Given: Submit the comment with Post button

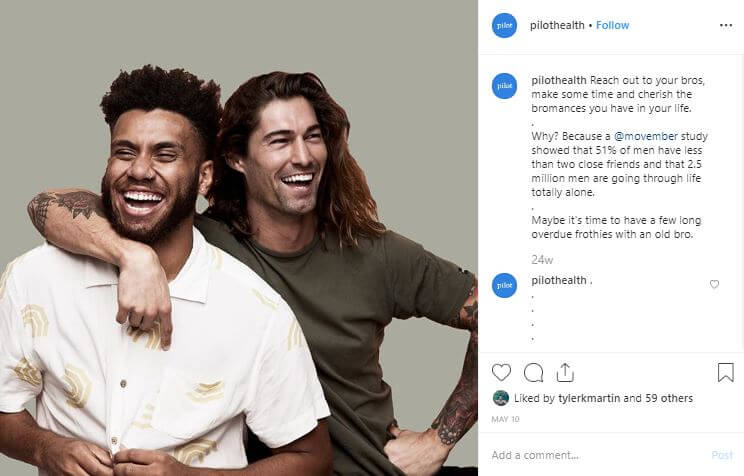Looking at the screenshot, I should click(x=722, y=455).
